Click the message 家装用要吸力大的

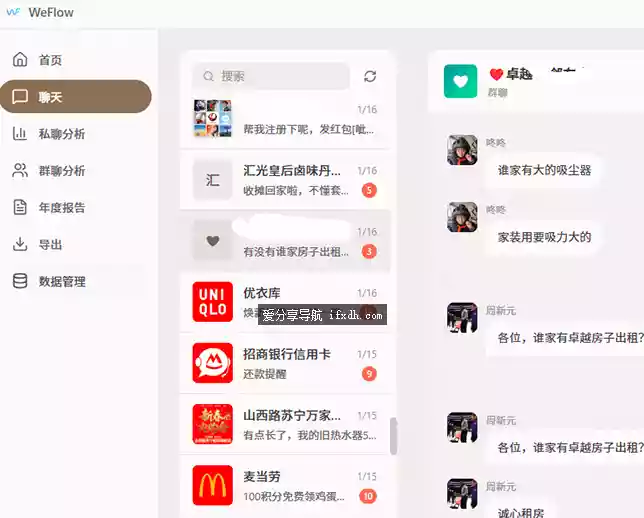click(x=544, y=237)
